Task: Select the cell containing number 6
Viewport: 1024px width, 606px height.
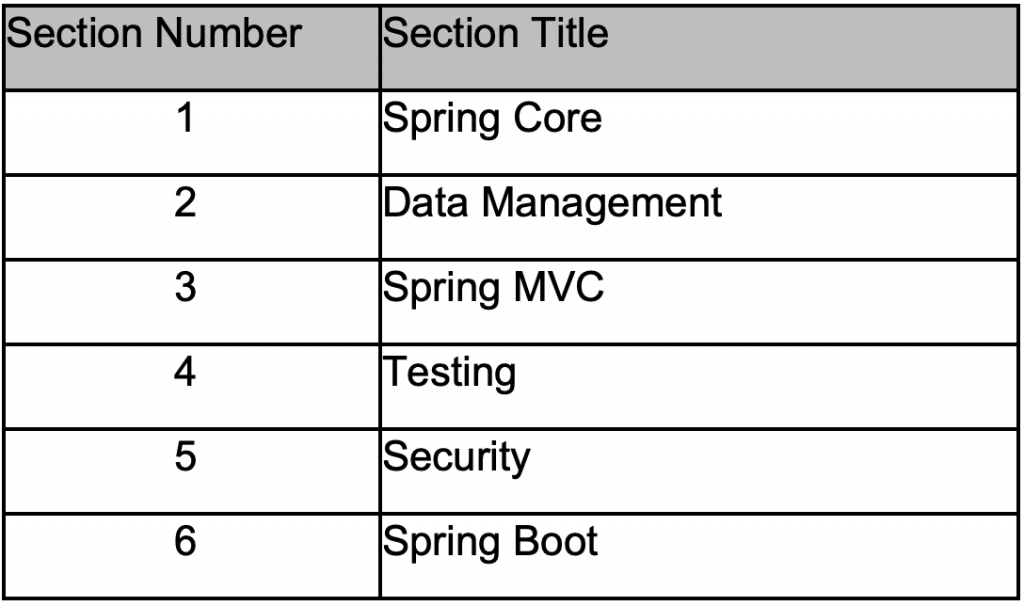Action: (x=185, y=542)
